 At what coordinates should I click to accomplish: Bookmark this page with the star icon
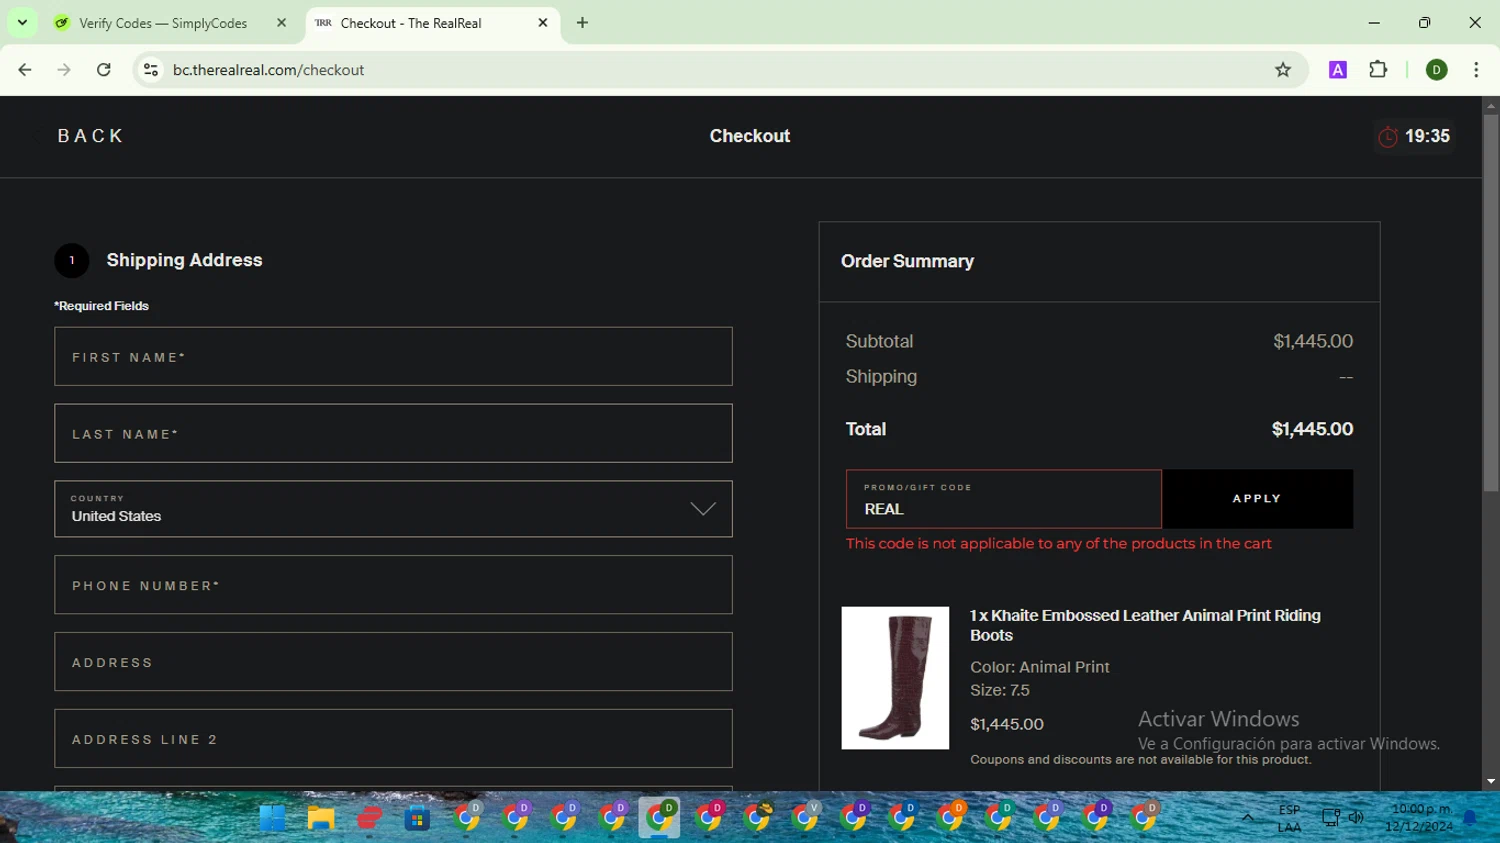pos(1283,70)
